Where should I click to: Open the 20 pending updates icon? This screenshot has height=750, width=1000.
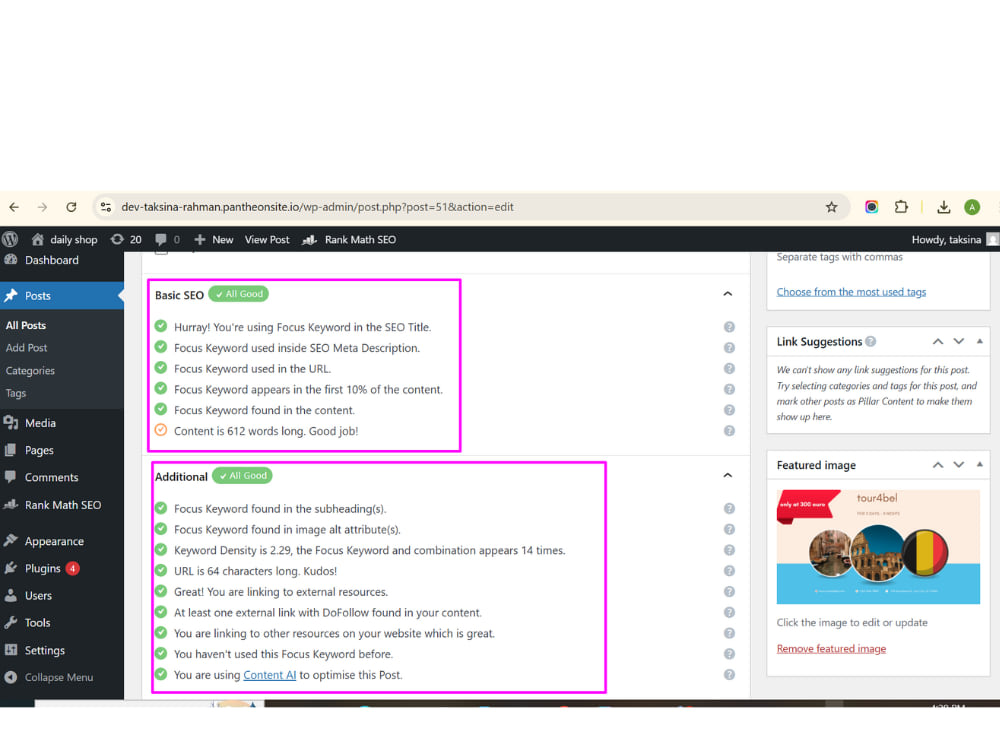126,240
